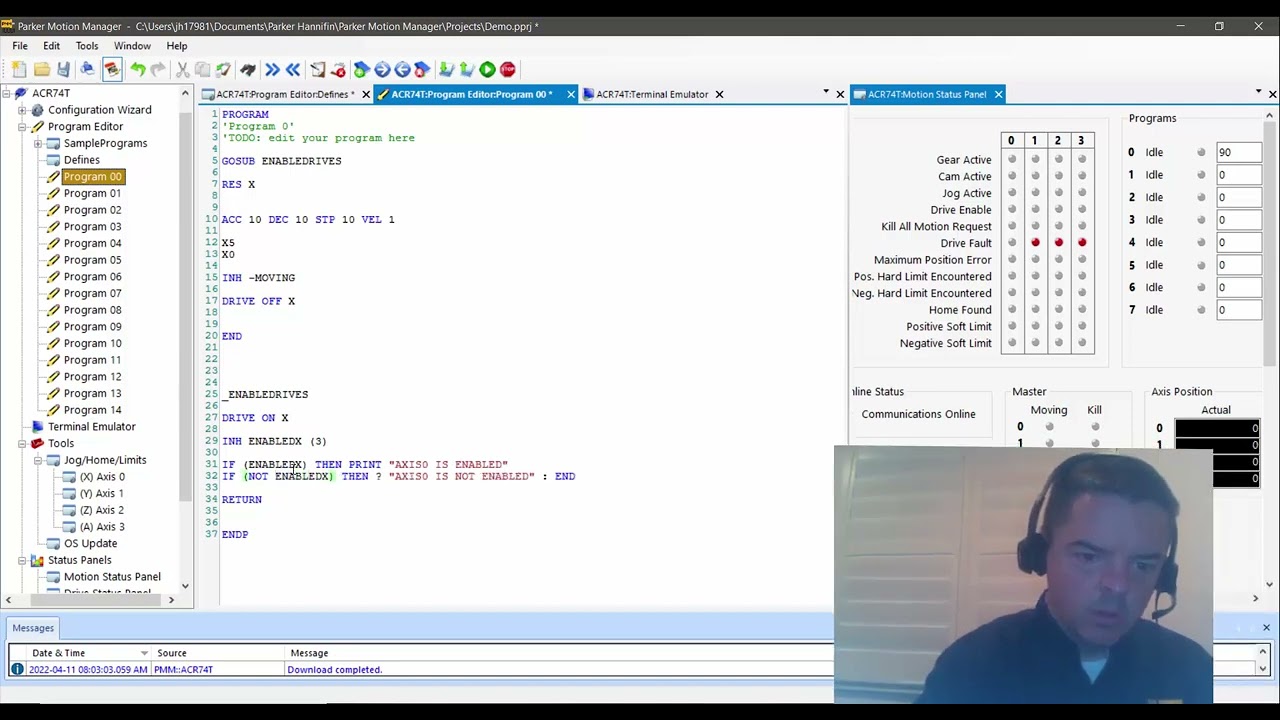
Task: Click the outdent double-left-arrows icon
Action: tap(293, 69)
